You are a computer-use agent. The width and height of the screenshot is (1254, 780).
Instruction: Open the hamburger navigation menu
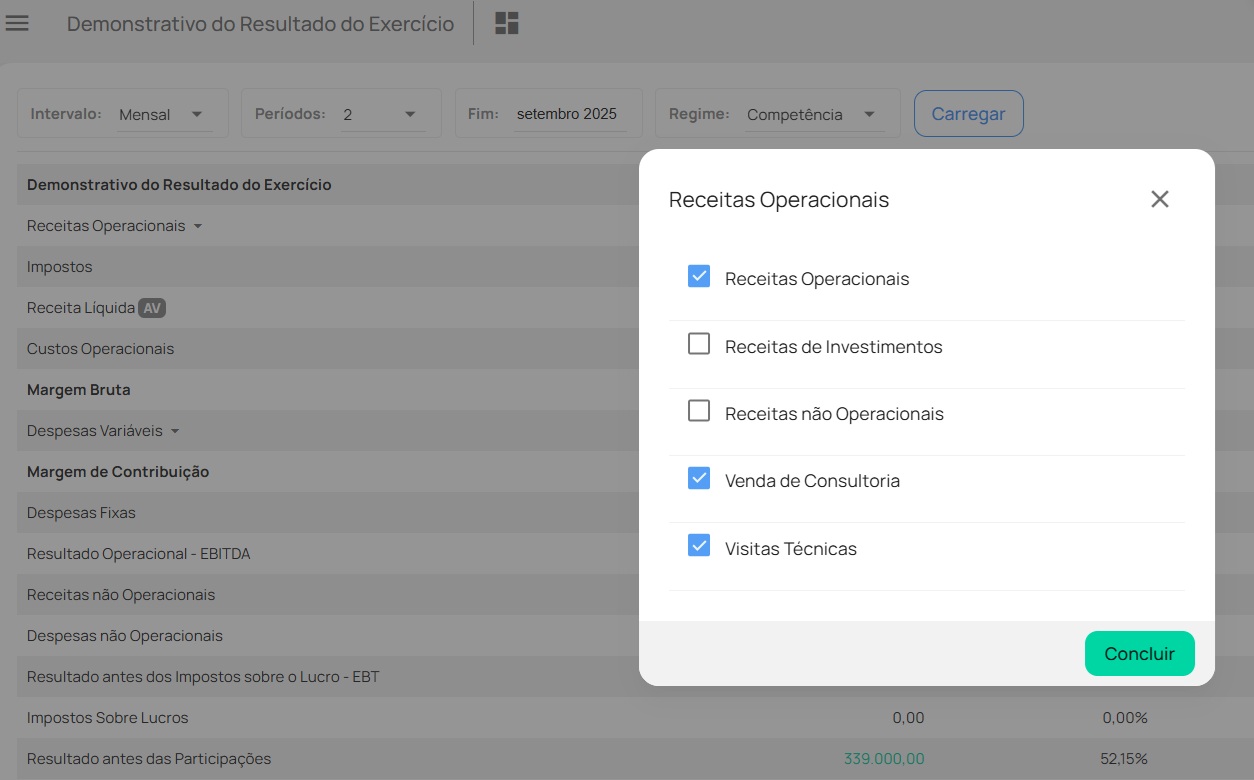pyautogui.click(x=17, y=23)
